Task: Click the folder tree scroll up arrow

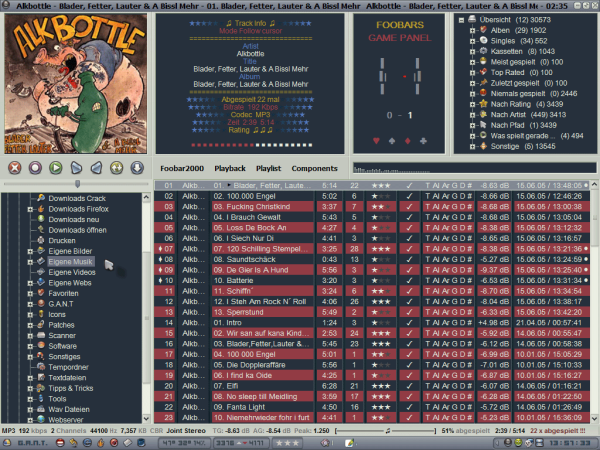Action: tap(146, 197)
